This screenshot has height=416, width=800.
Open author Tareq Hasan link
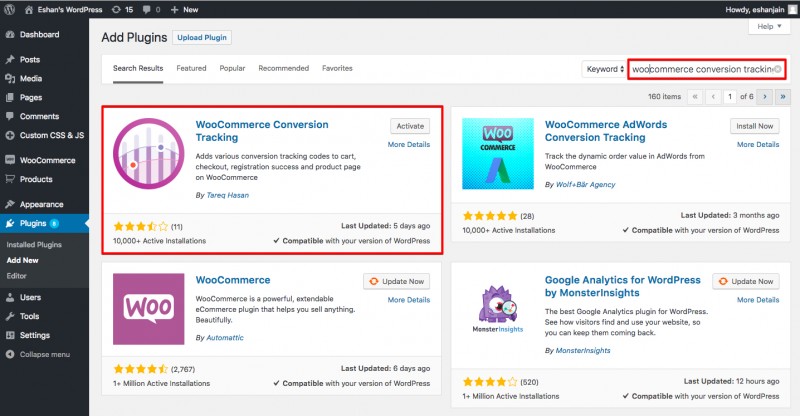(228, 195)
